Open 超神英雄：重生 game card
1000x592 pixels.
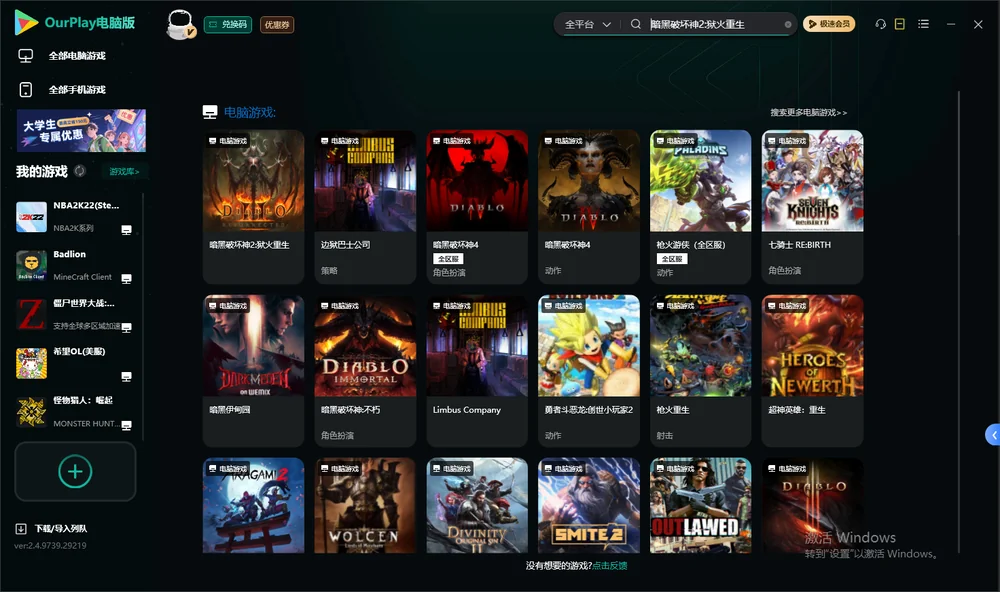point(812,371)
